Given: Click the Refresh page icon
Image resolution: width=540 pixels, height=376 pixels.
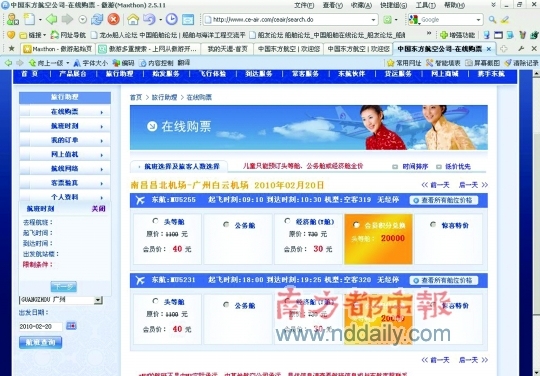Looking at the screenshot, I should coord(97,19).
